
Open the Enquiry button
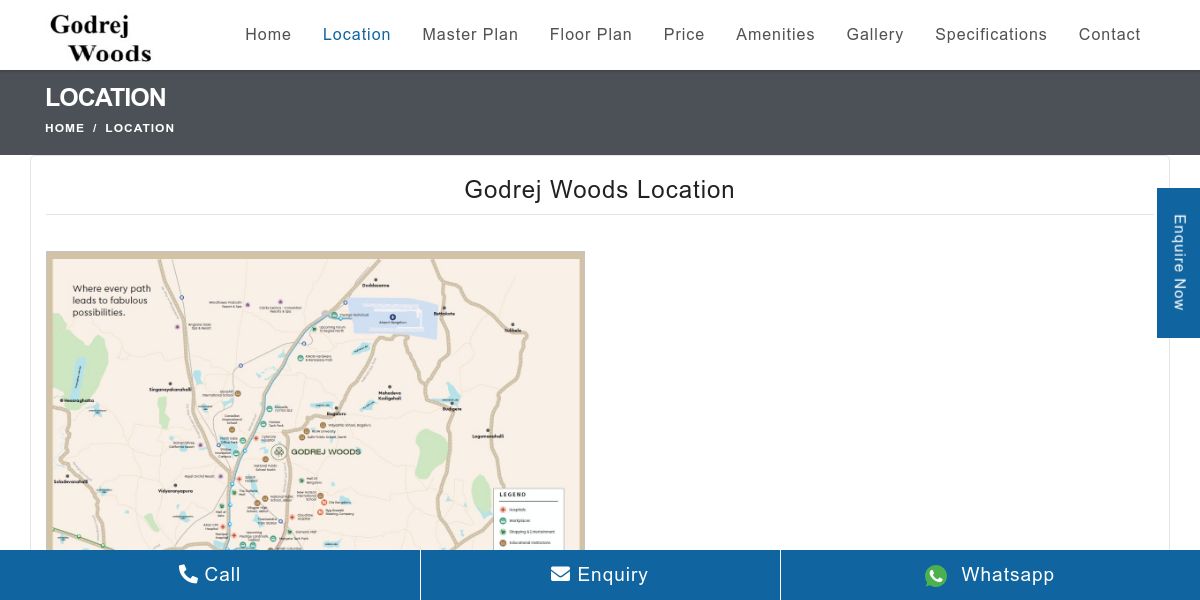[600, 575]
